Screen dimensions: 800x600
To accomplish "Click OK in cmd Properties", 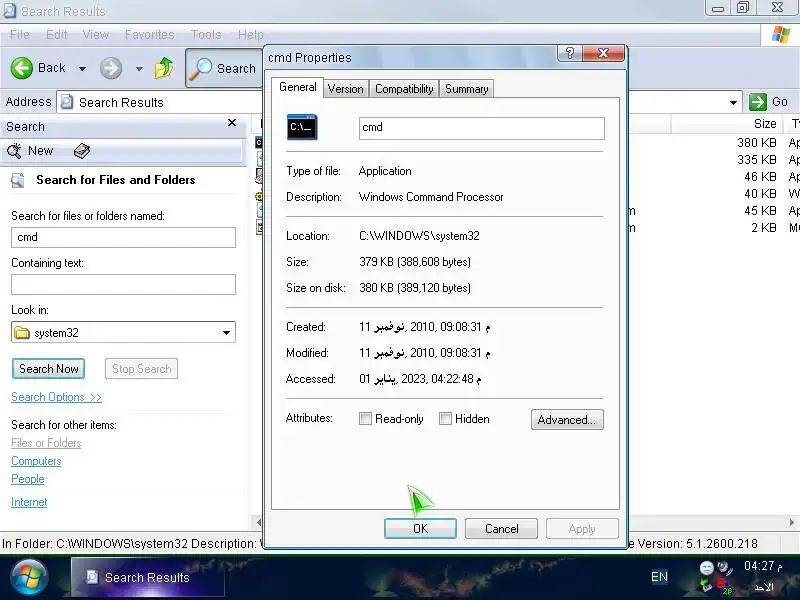I will (420, 529).
